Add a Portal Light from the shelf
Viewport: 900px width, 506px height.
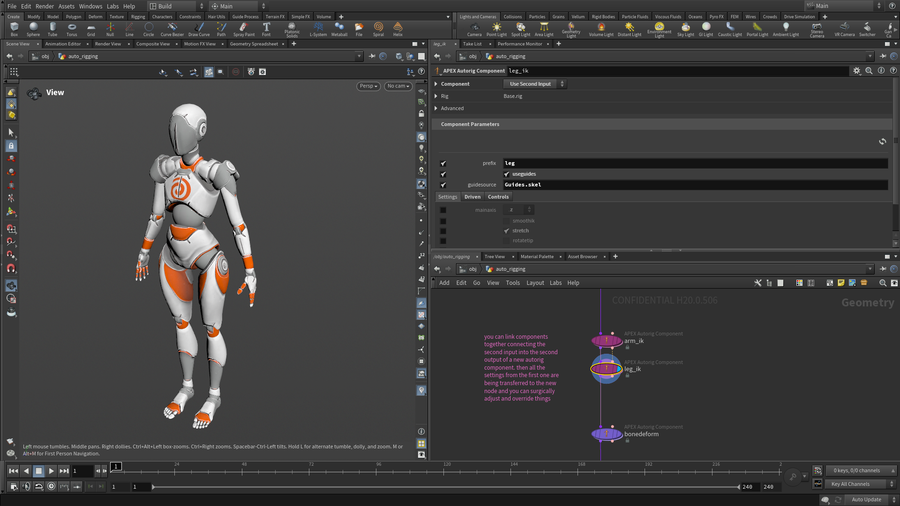pos(757,29)
